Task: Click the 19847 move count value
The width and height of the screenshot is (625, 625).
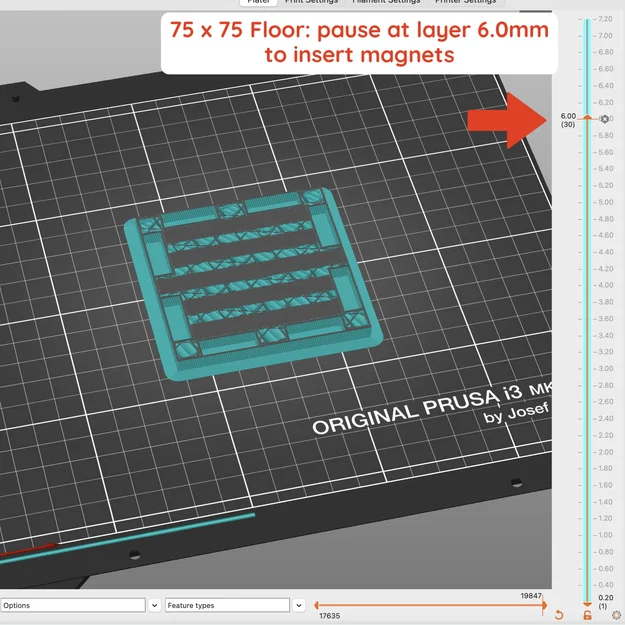Action: [531, 596]
